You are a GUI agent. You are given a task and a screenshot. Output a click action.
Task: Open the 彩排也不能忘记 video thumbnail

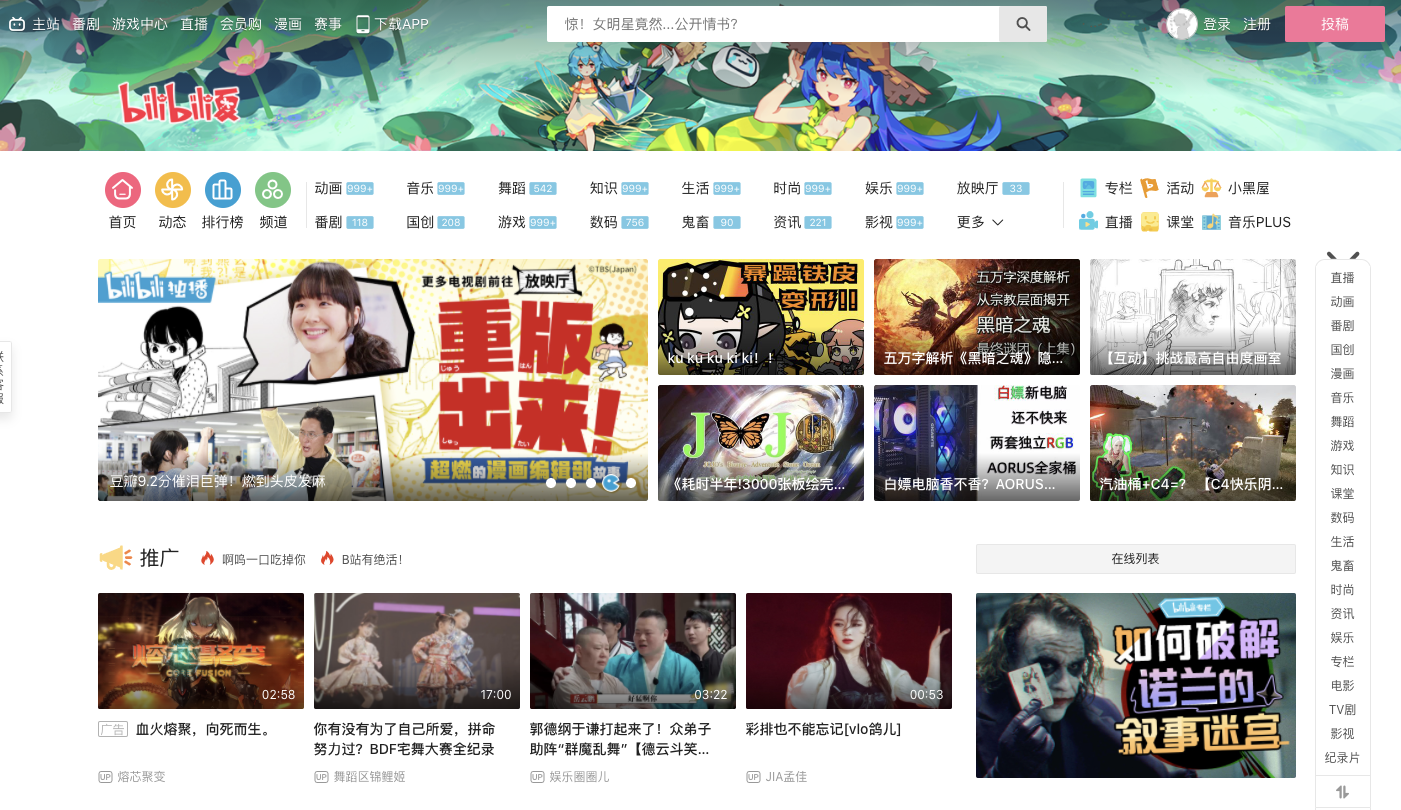(849, 651)
